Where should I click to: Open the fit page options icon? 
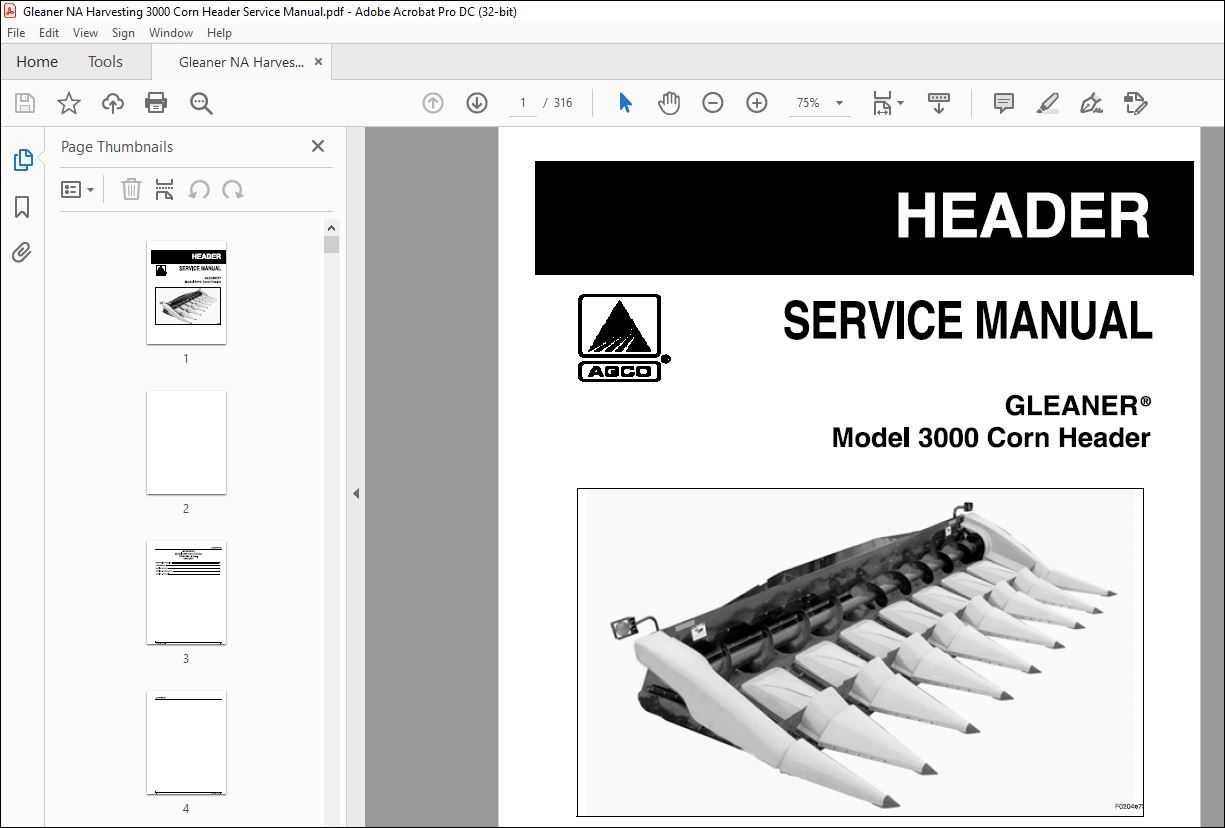(x=887, y=103)
